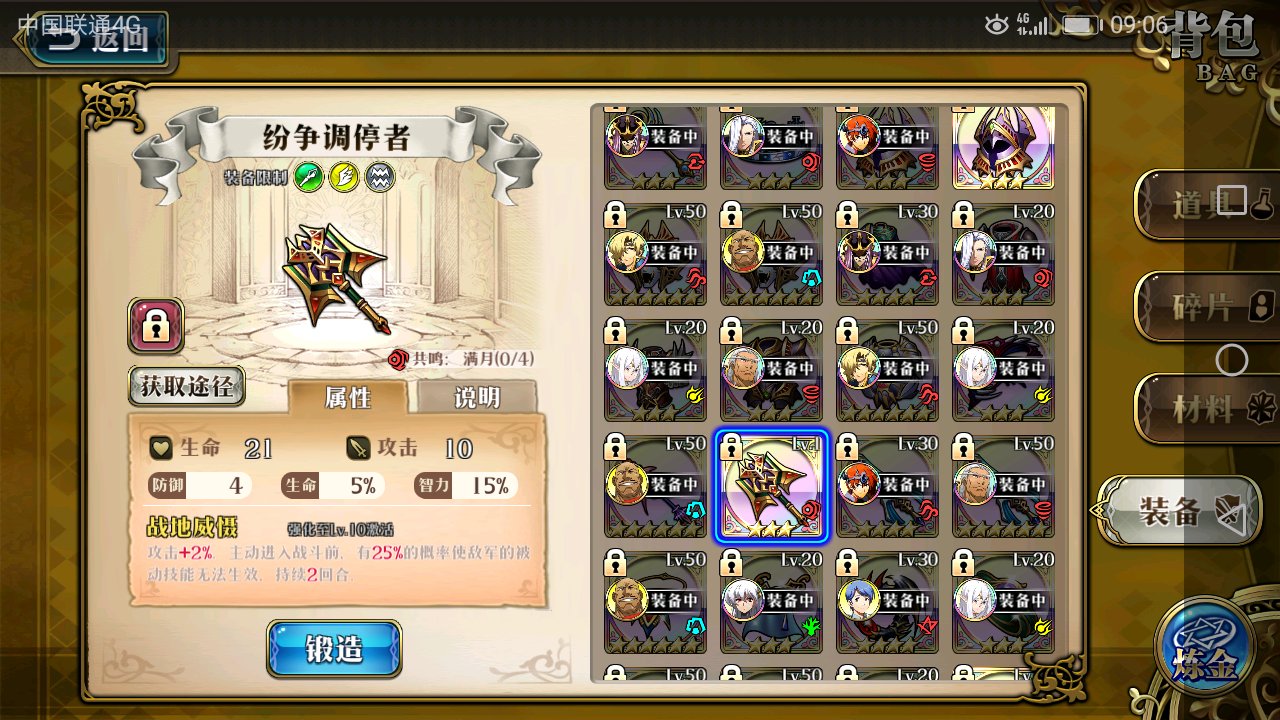Select the purple helmet equipment in top row
The height and width of the screenshot is (720, 1280).
pos(1003,148)
